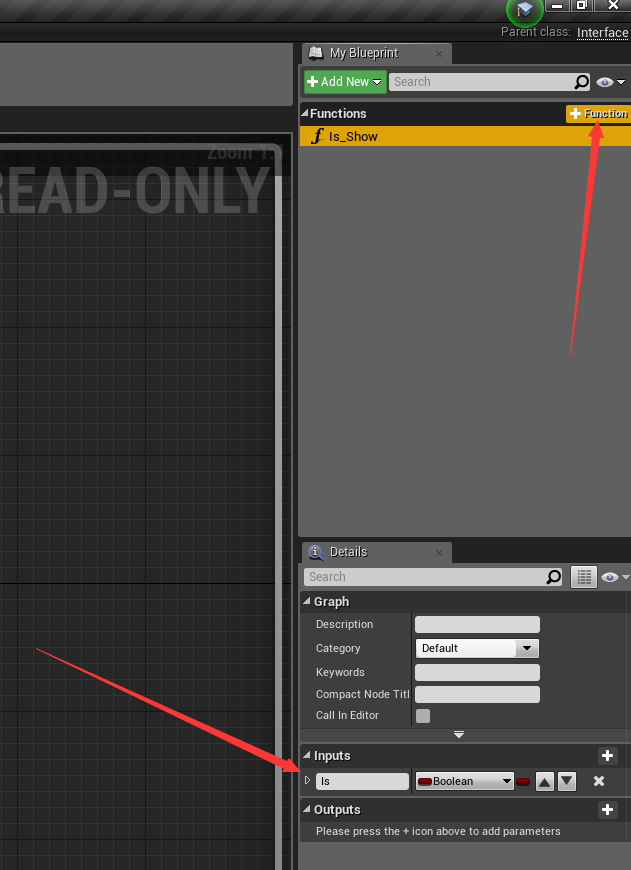Open the Boolean type dropdown

(465, 781)
